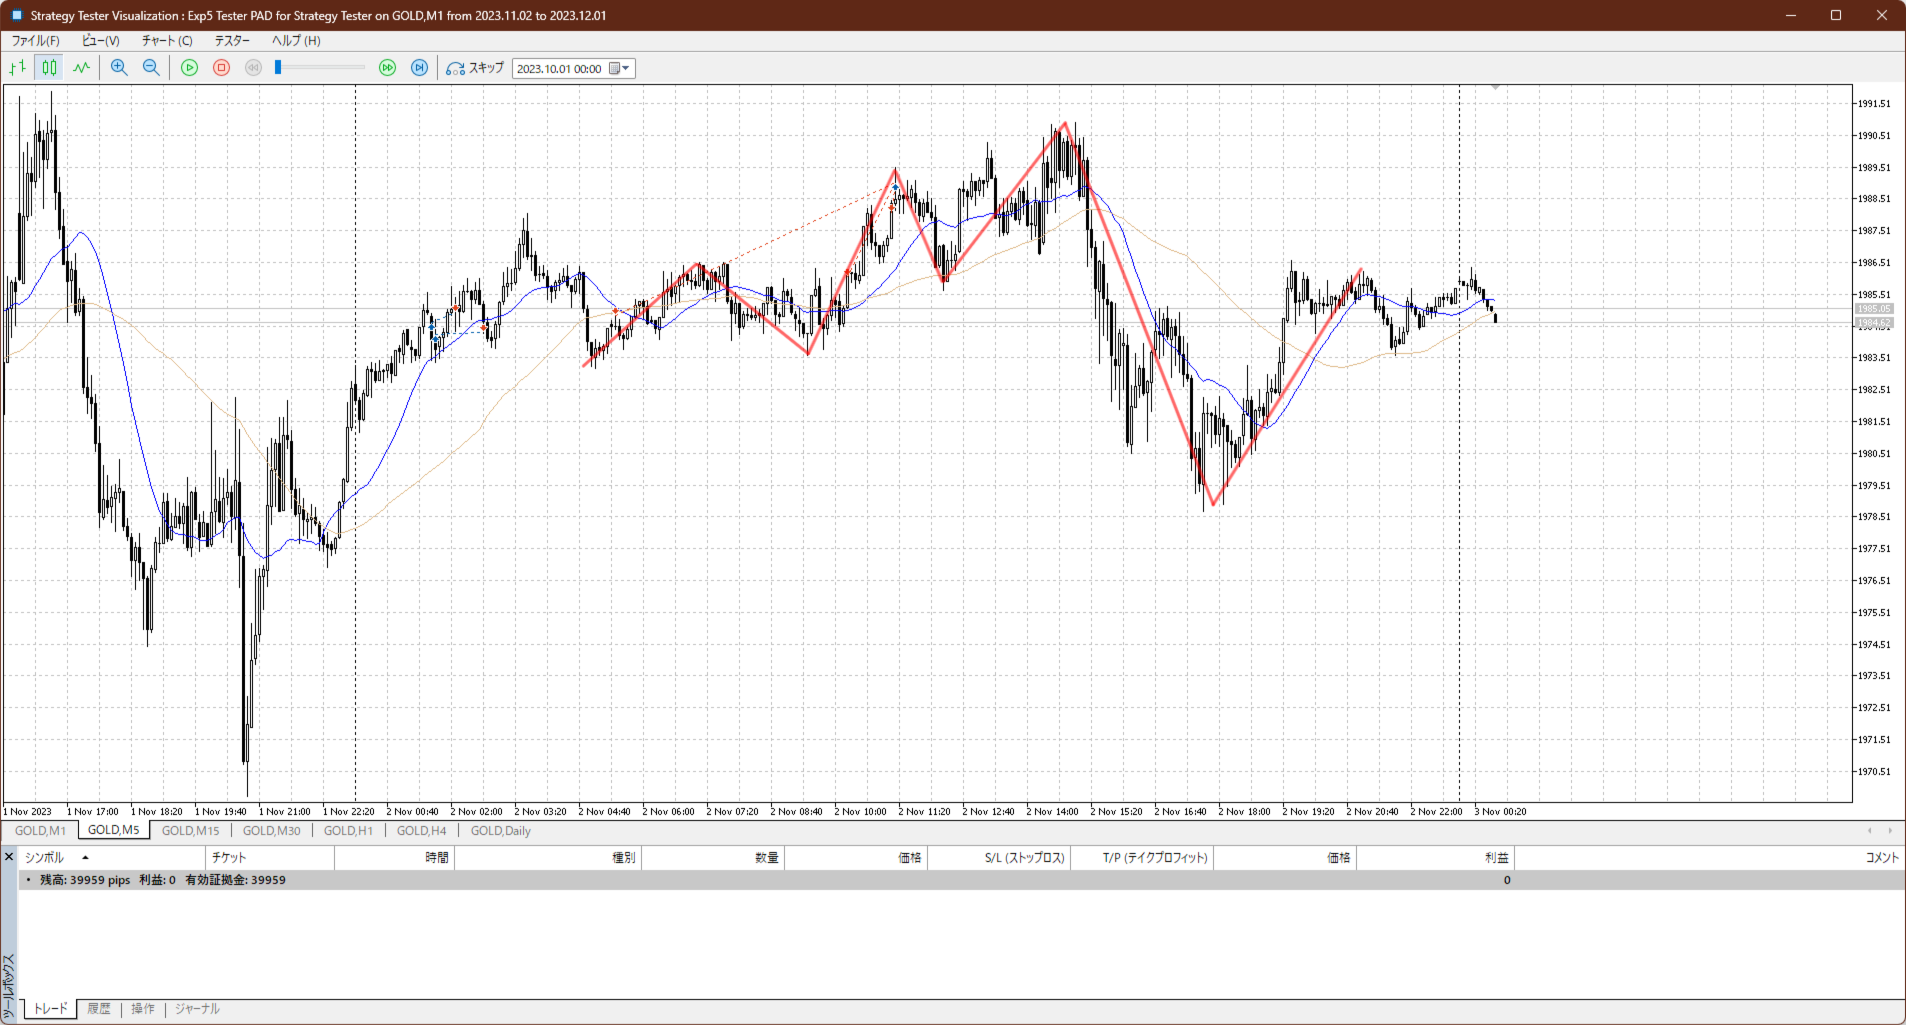Close the toolbox panel with X
1906x1025 pixels.
click(x=9, y=857)
